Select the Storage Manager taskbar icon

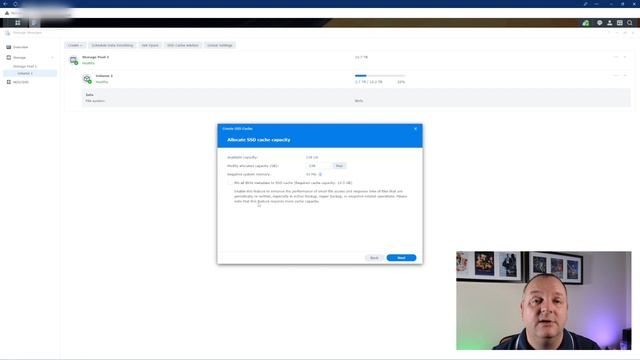click(34, 23)
